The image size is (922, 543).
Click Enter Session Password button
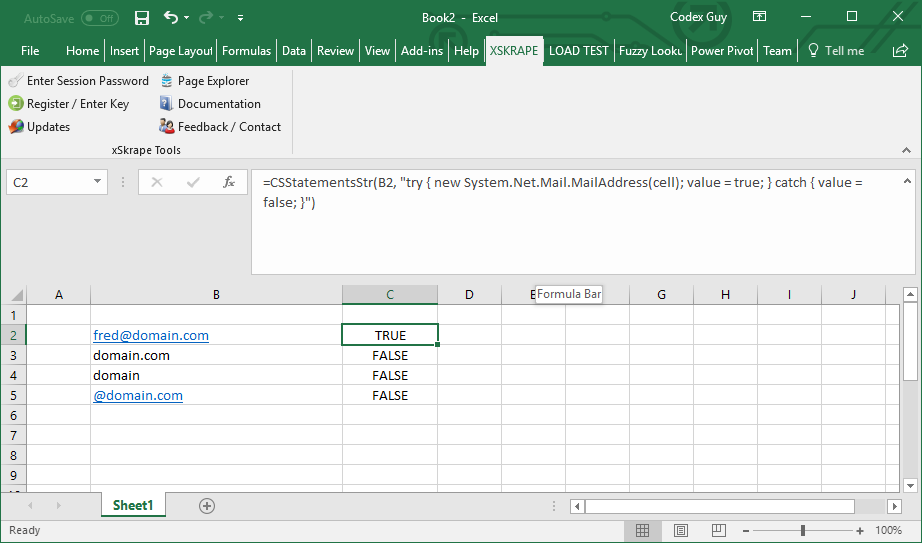79,81
